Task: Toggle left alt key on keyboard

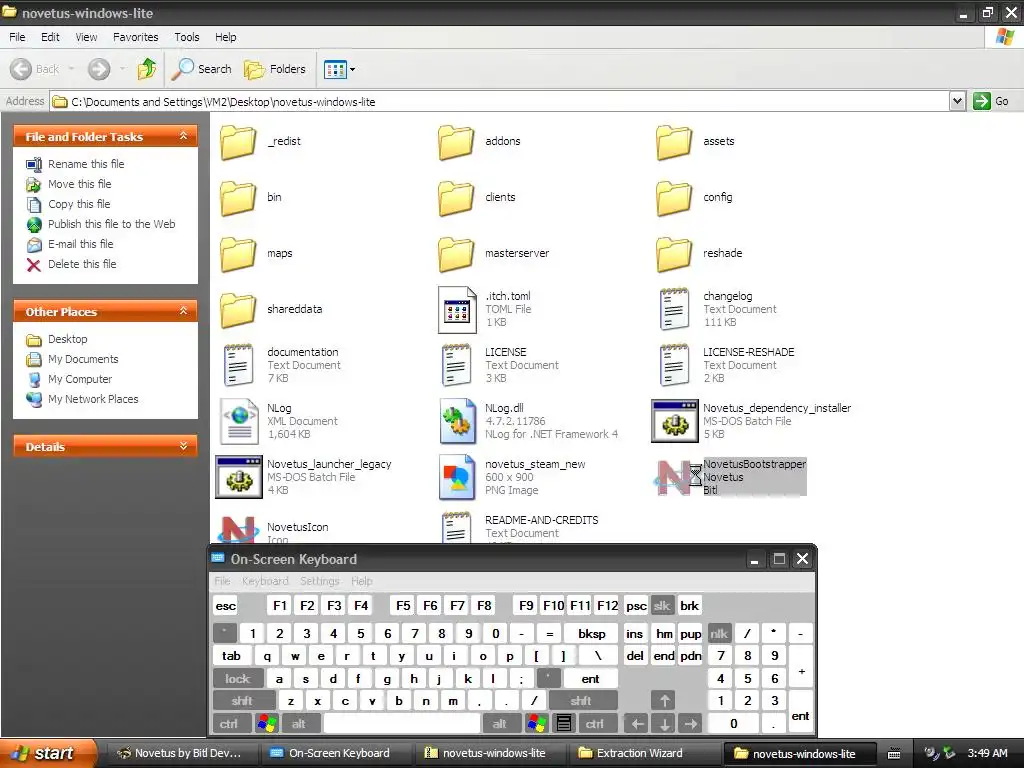Action: [299, 724]
